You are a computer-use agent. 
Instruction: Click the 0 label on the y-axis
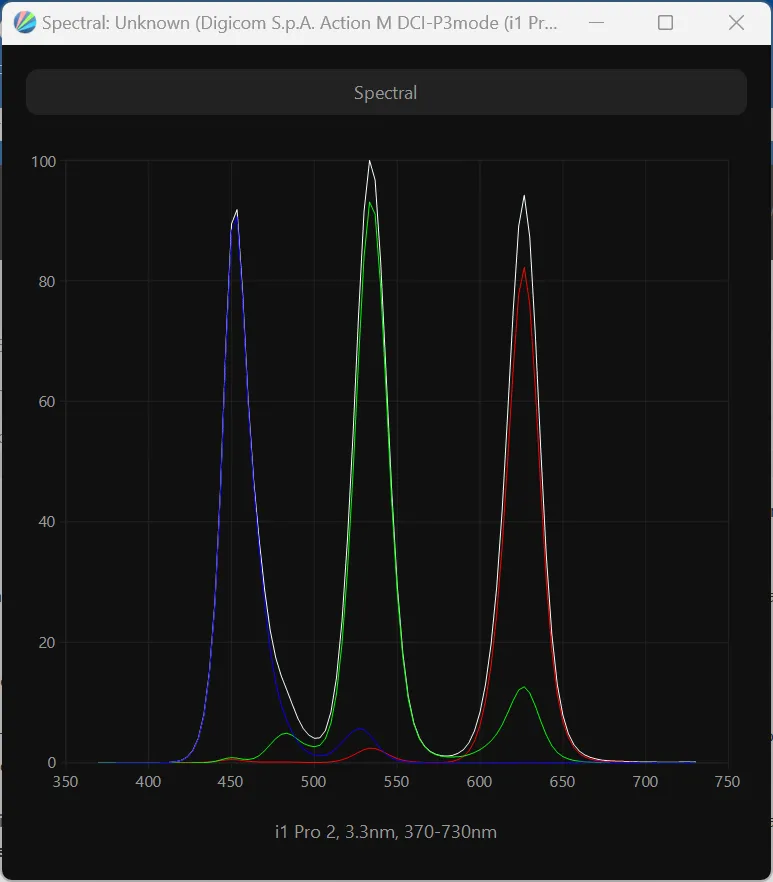51,763
